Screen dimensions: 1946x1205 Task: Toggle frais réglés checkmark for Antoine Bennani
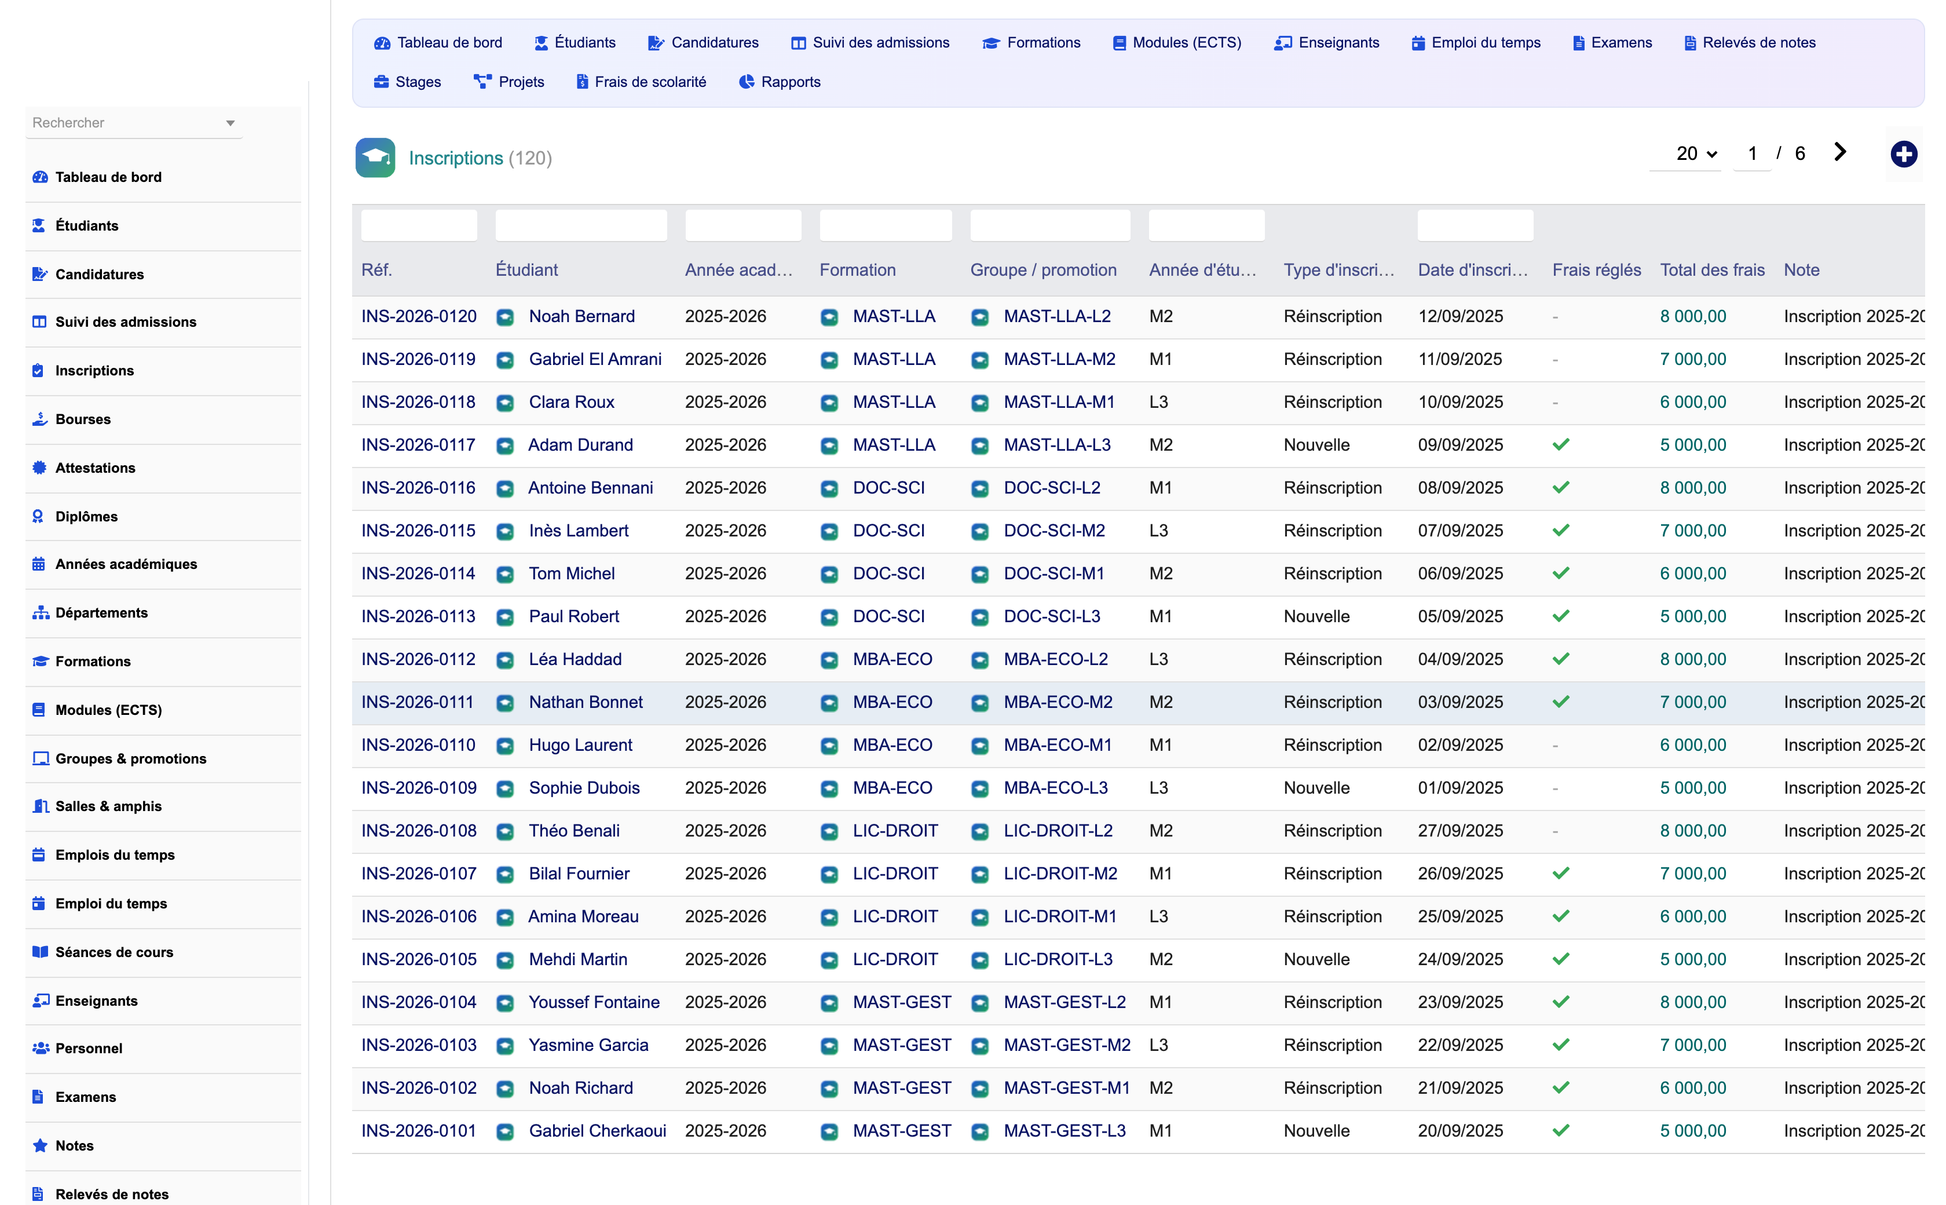1561,488
